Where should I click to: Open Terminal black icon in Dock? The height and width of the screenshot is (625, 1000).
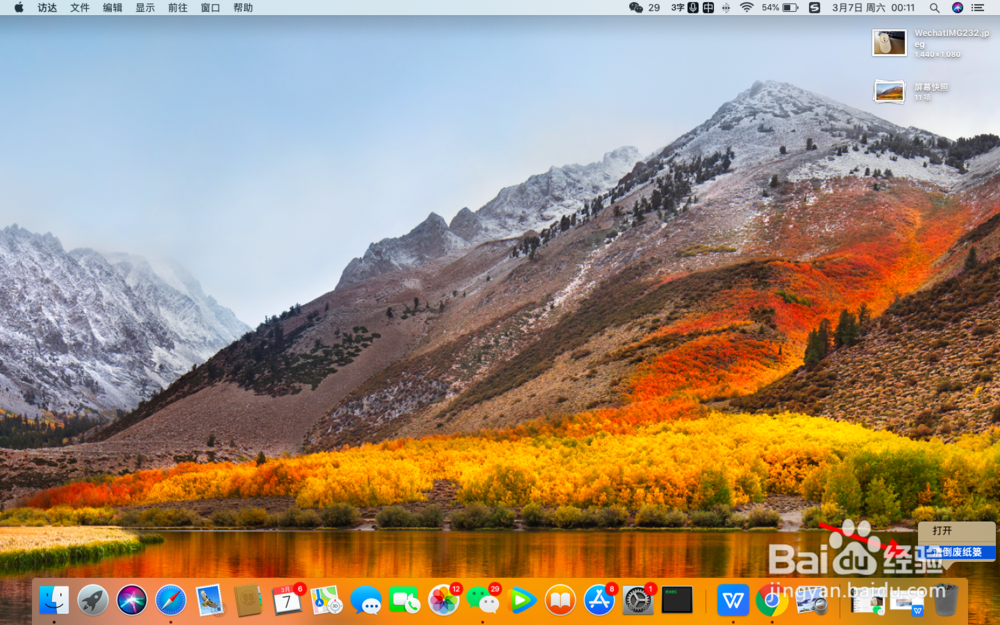[677, 600]
